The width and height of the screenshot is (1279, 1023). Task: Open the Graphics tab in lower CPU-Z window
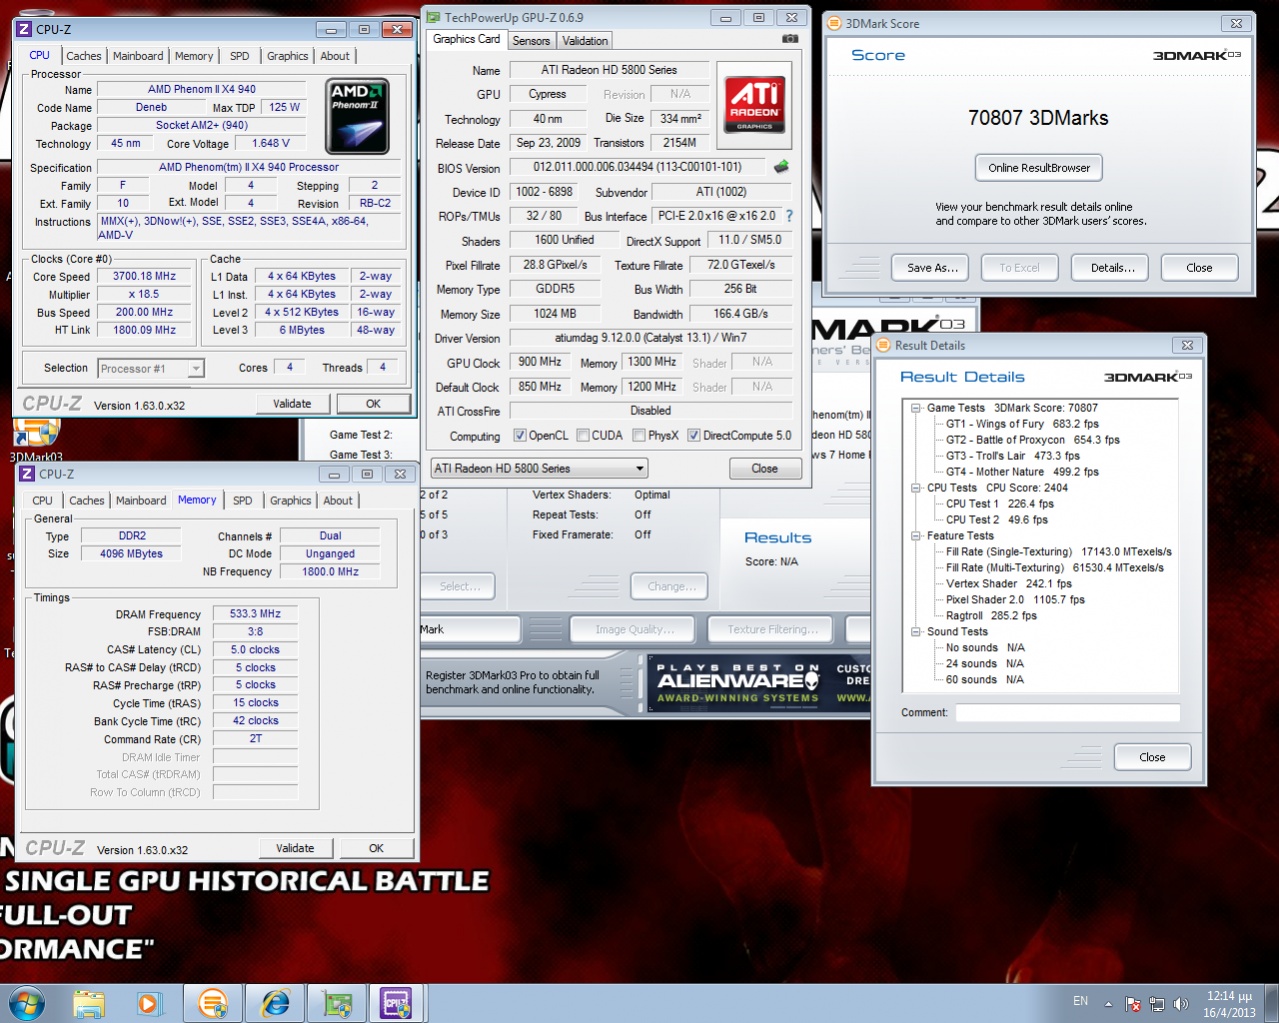tap(291, 500)
